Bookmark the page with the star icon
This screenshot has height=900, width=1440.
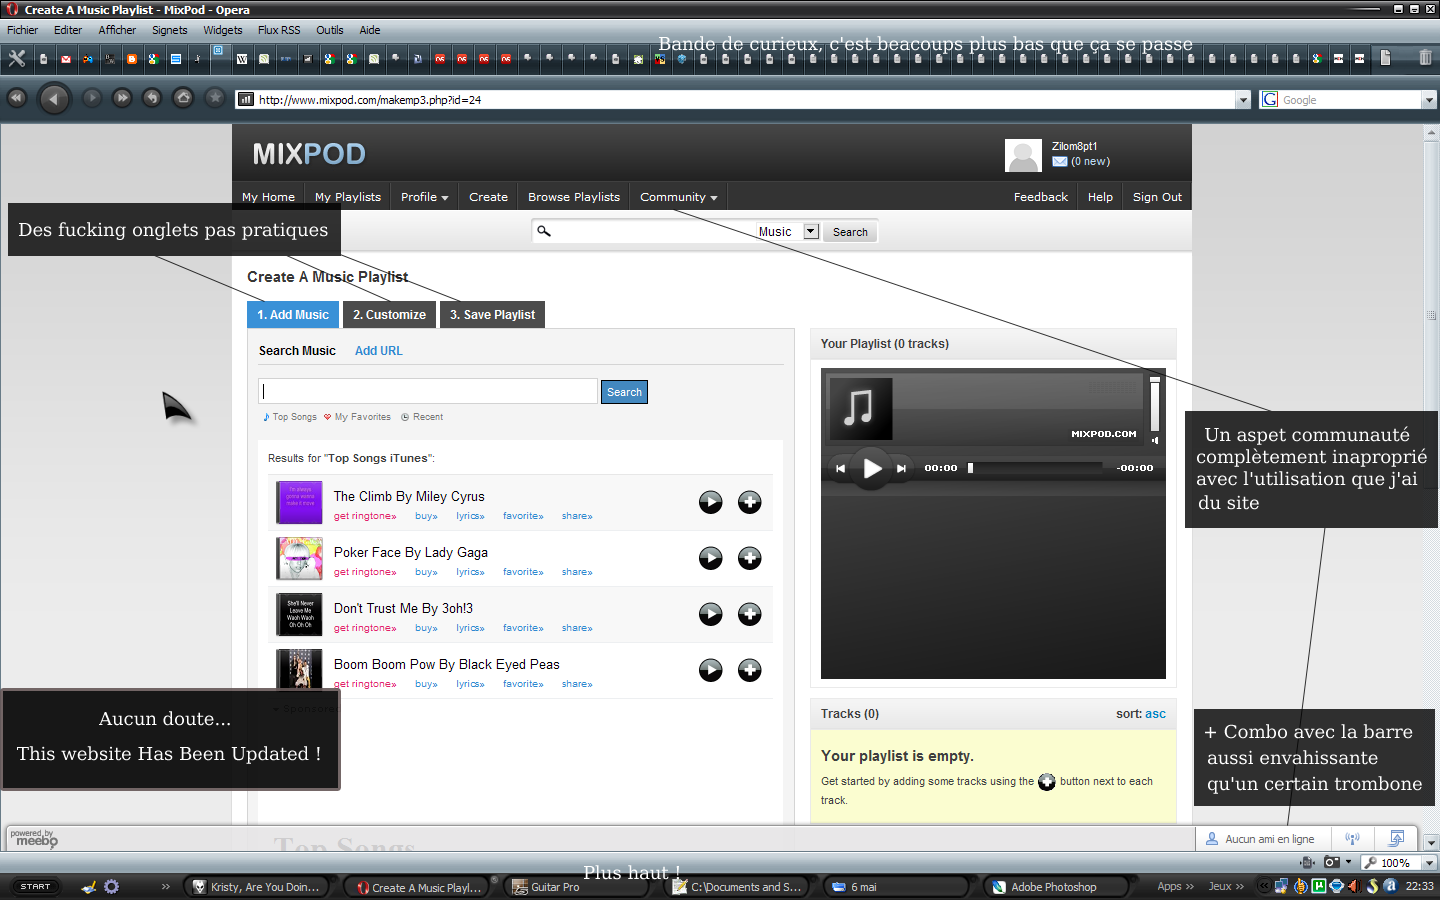(214, 98)
